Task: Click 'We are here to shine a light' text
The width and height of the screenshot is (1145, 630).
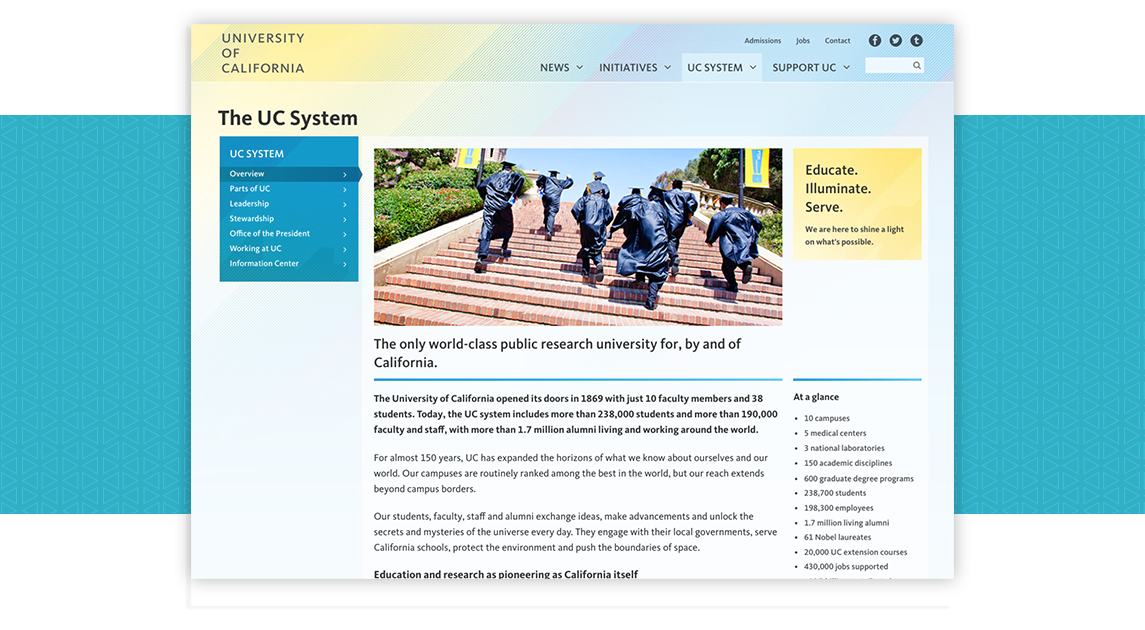Action: 854,235
